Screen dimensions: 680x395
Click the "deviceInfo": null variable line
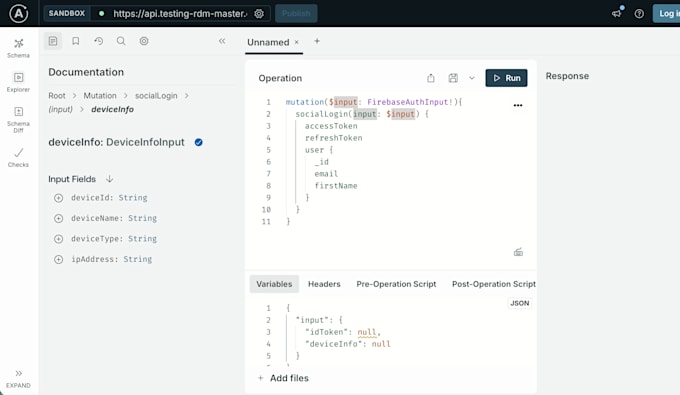tap(348, 344)
